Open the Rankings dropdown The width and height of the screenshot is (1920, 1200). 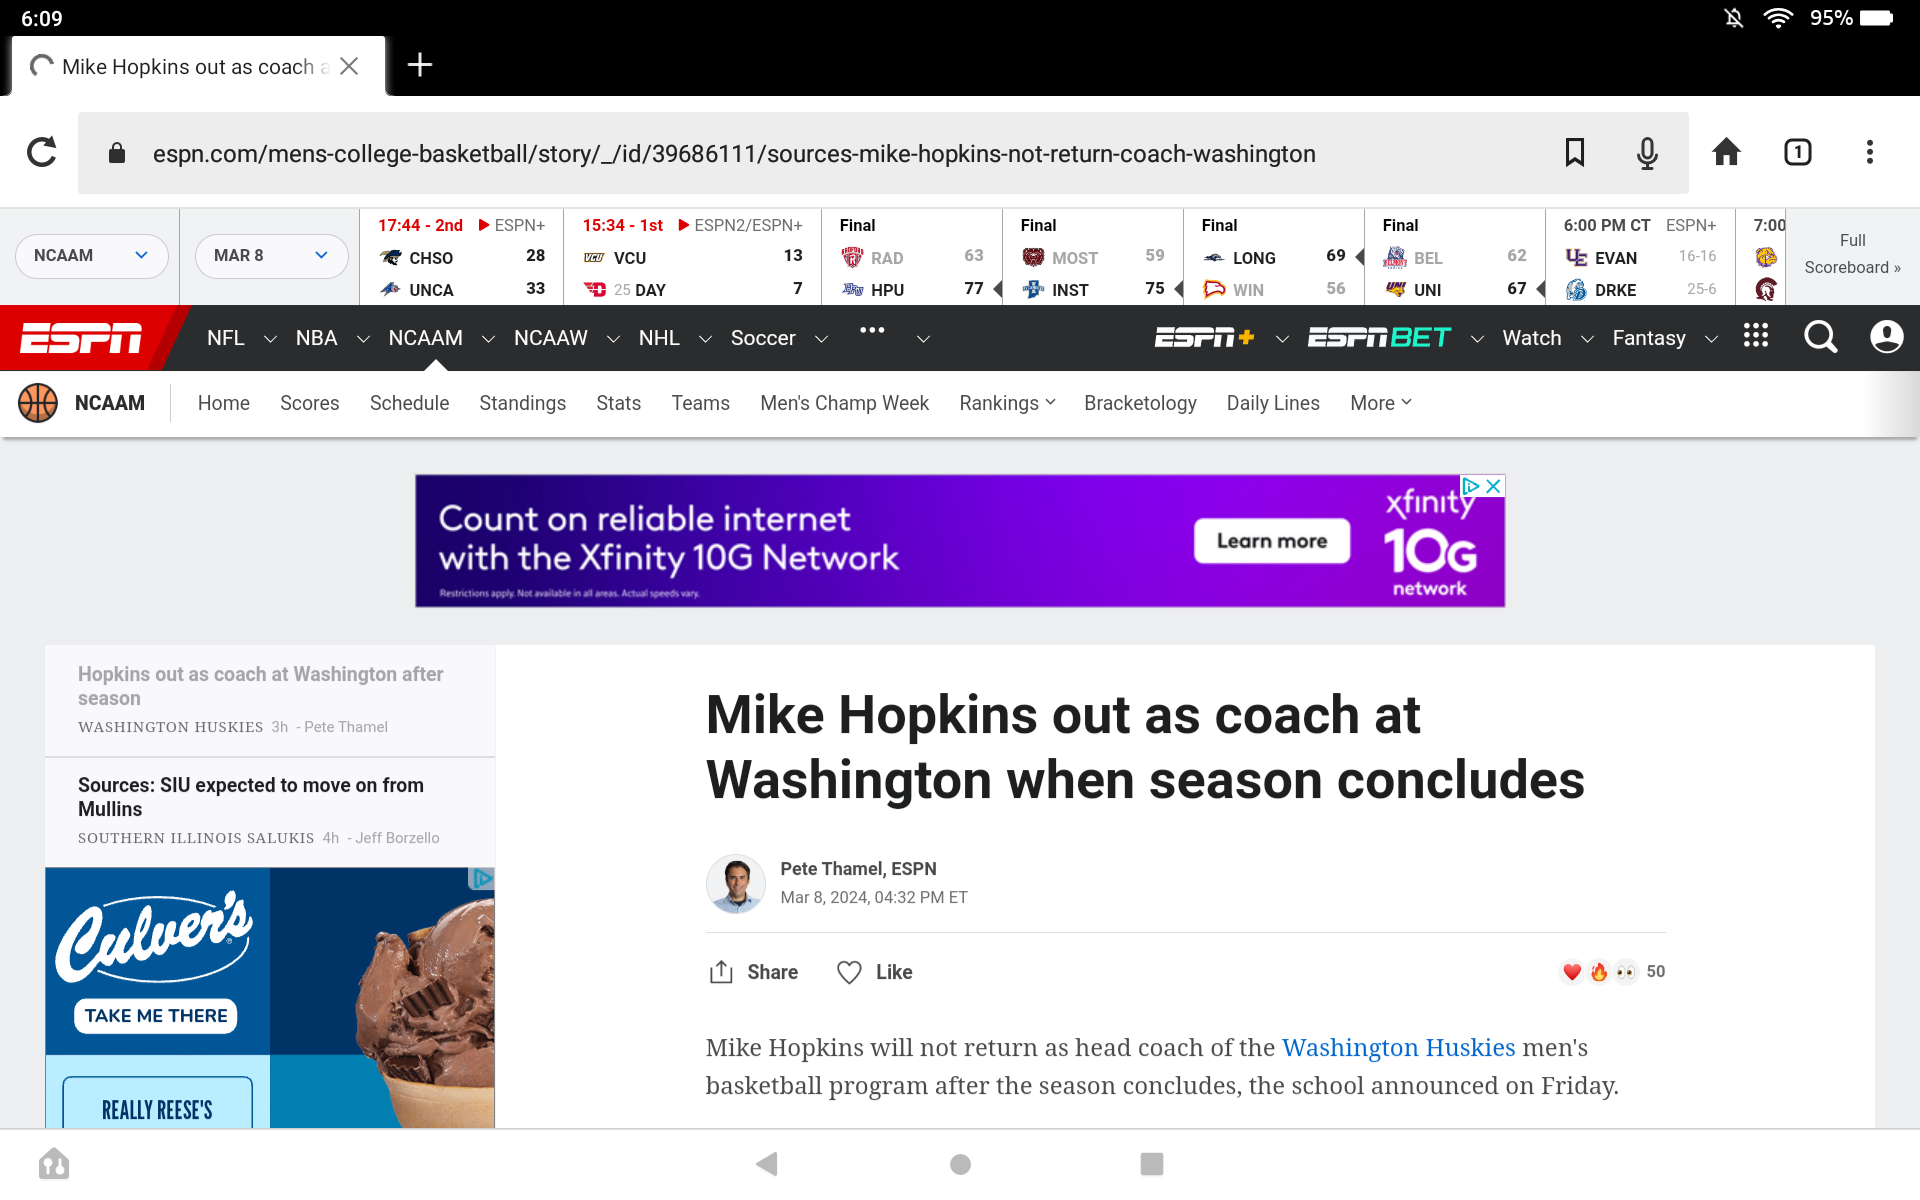click(x=1007, y=403)
